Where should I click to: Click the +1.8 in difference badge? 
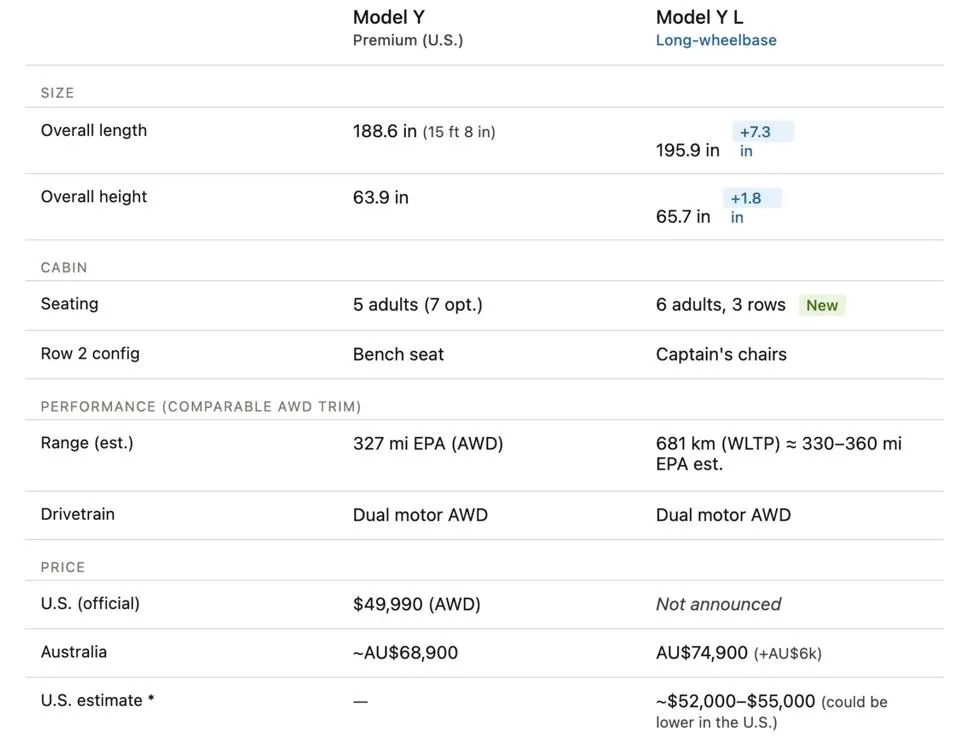[752, 207]
